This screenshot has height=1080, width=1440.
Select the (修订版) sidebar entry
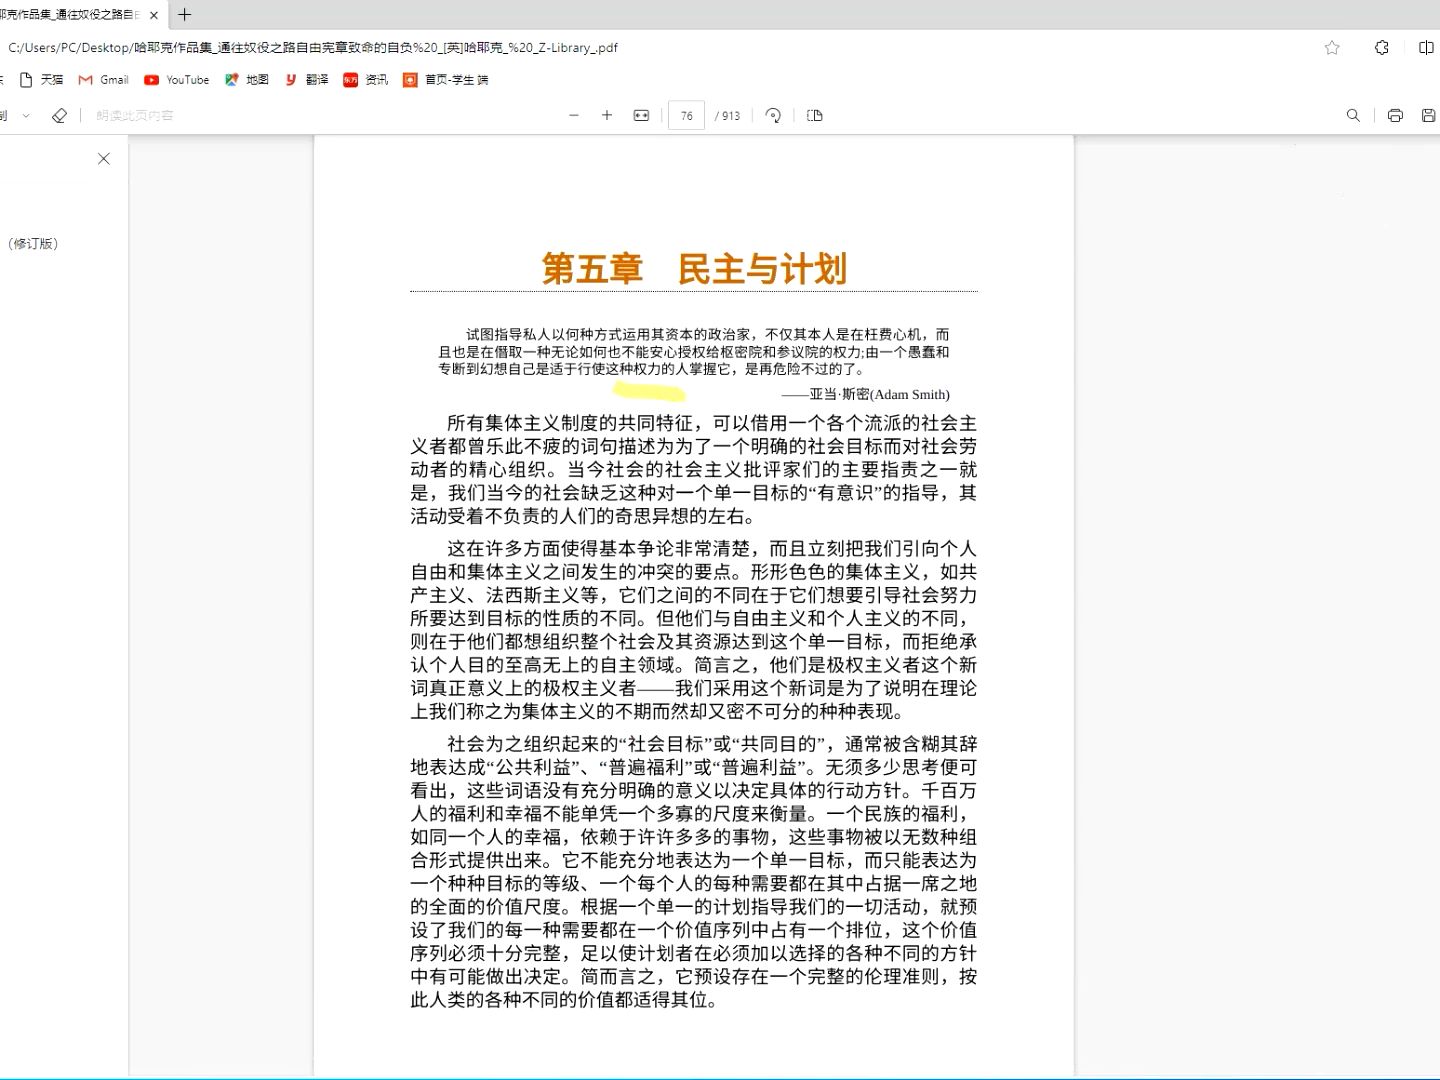(33, 244)
